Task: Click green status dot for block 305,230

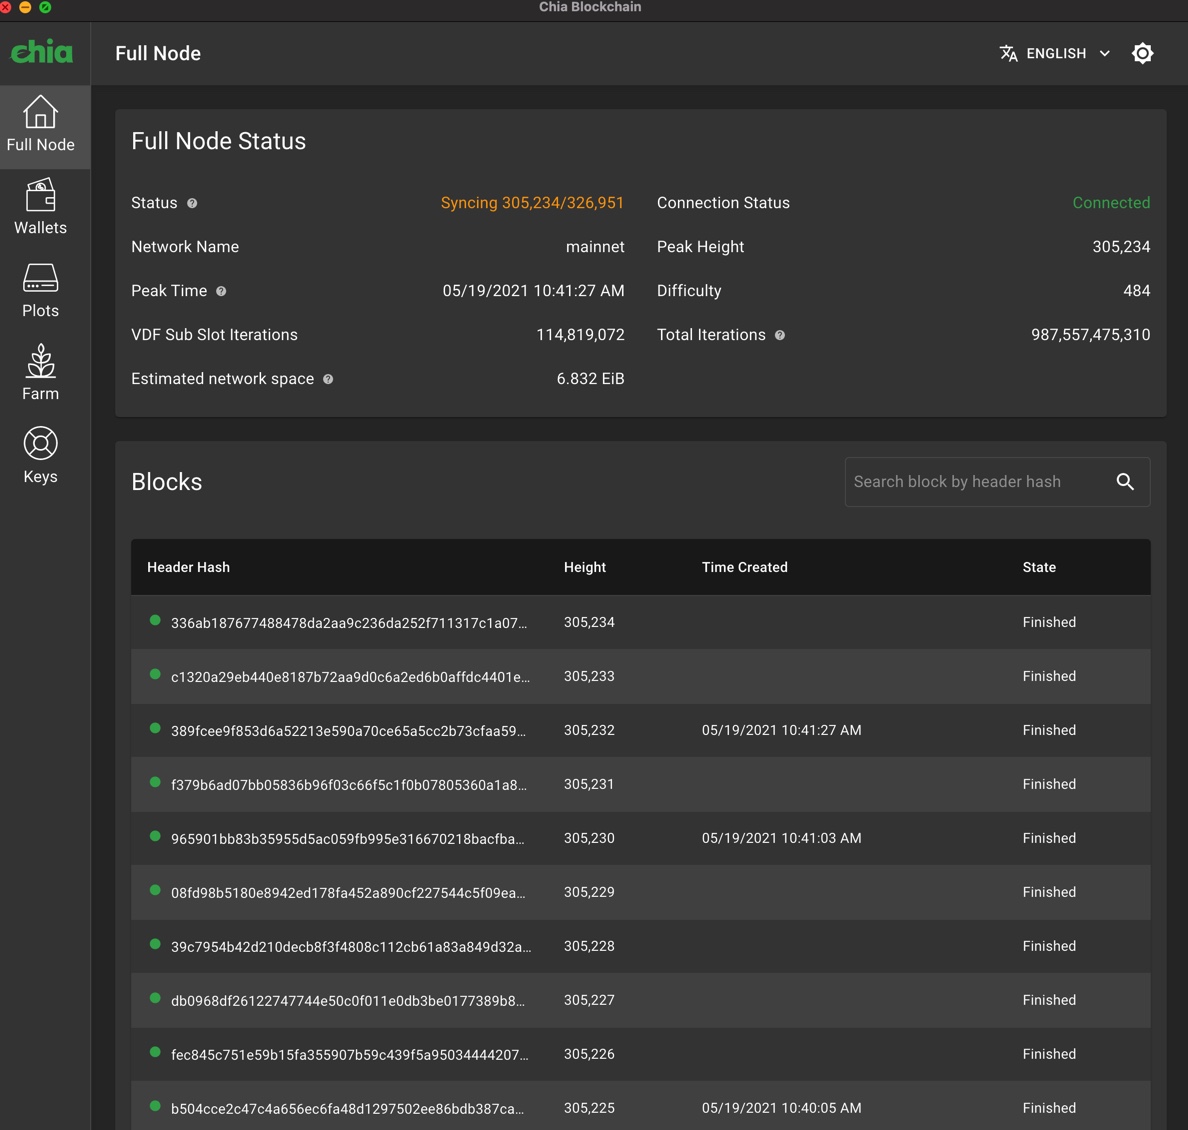Action: tap(155, 836)
